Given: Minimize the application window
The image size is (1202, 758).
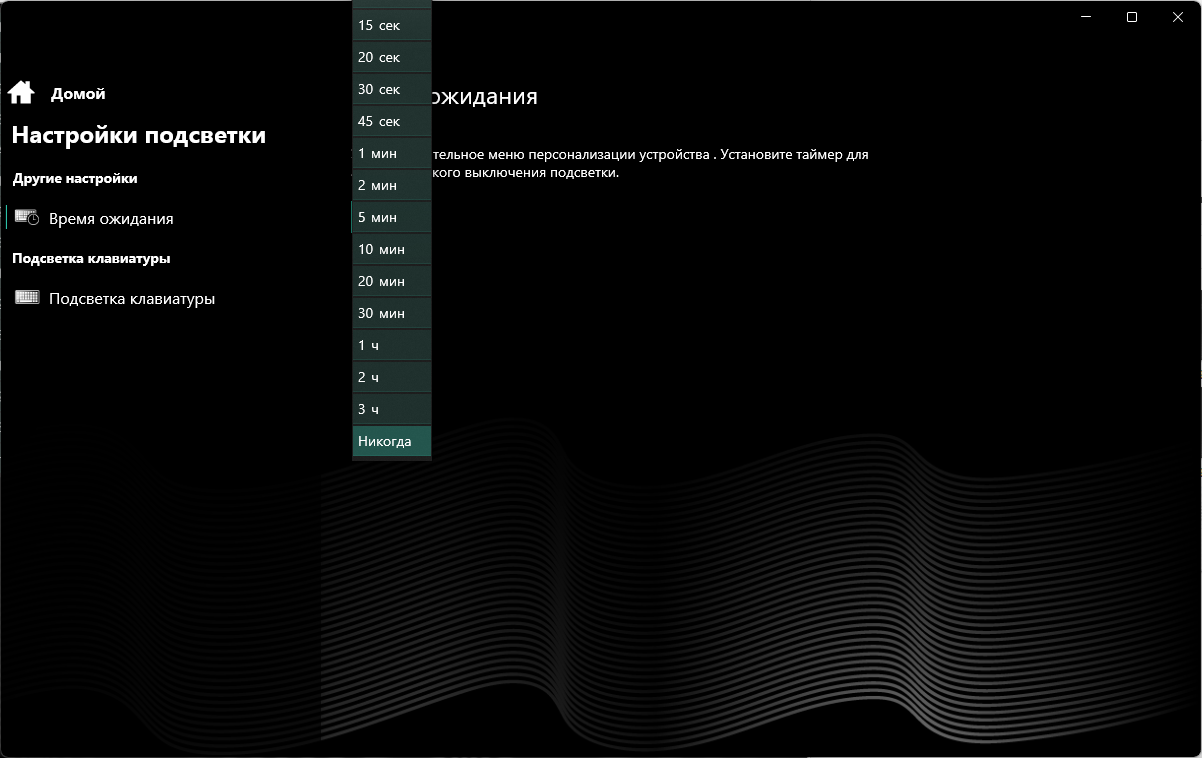Looking at the screenshot, I should [1087, 16].
